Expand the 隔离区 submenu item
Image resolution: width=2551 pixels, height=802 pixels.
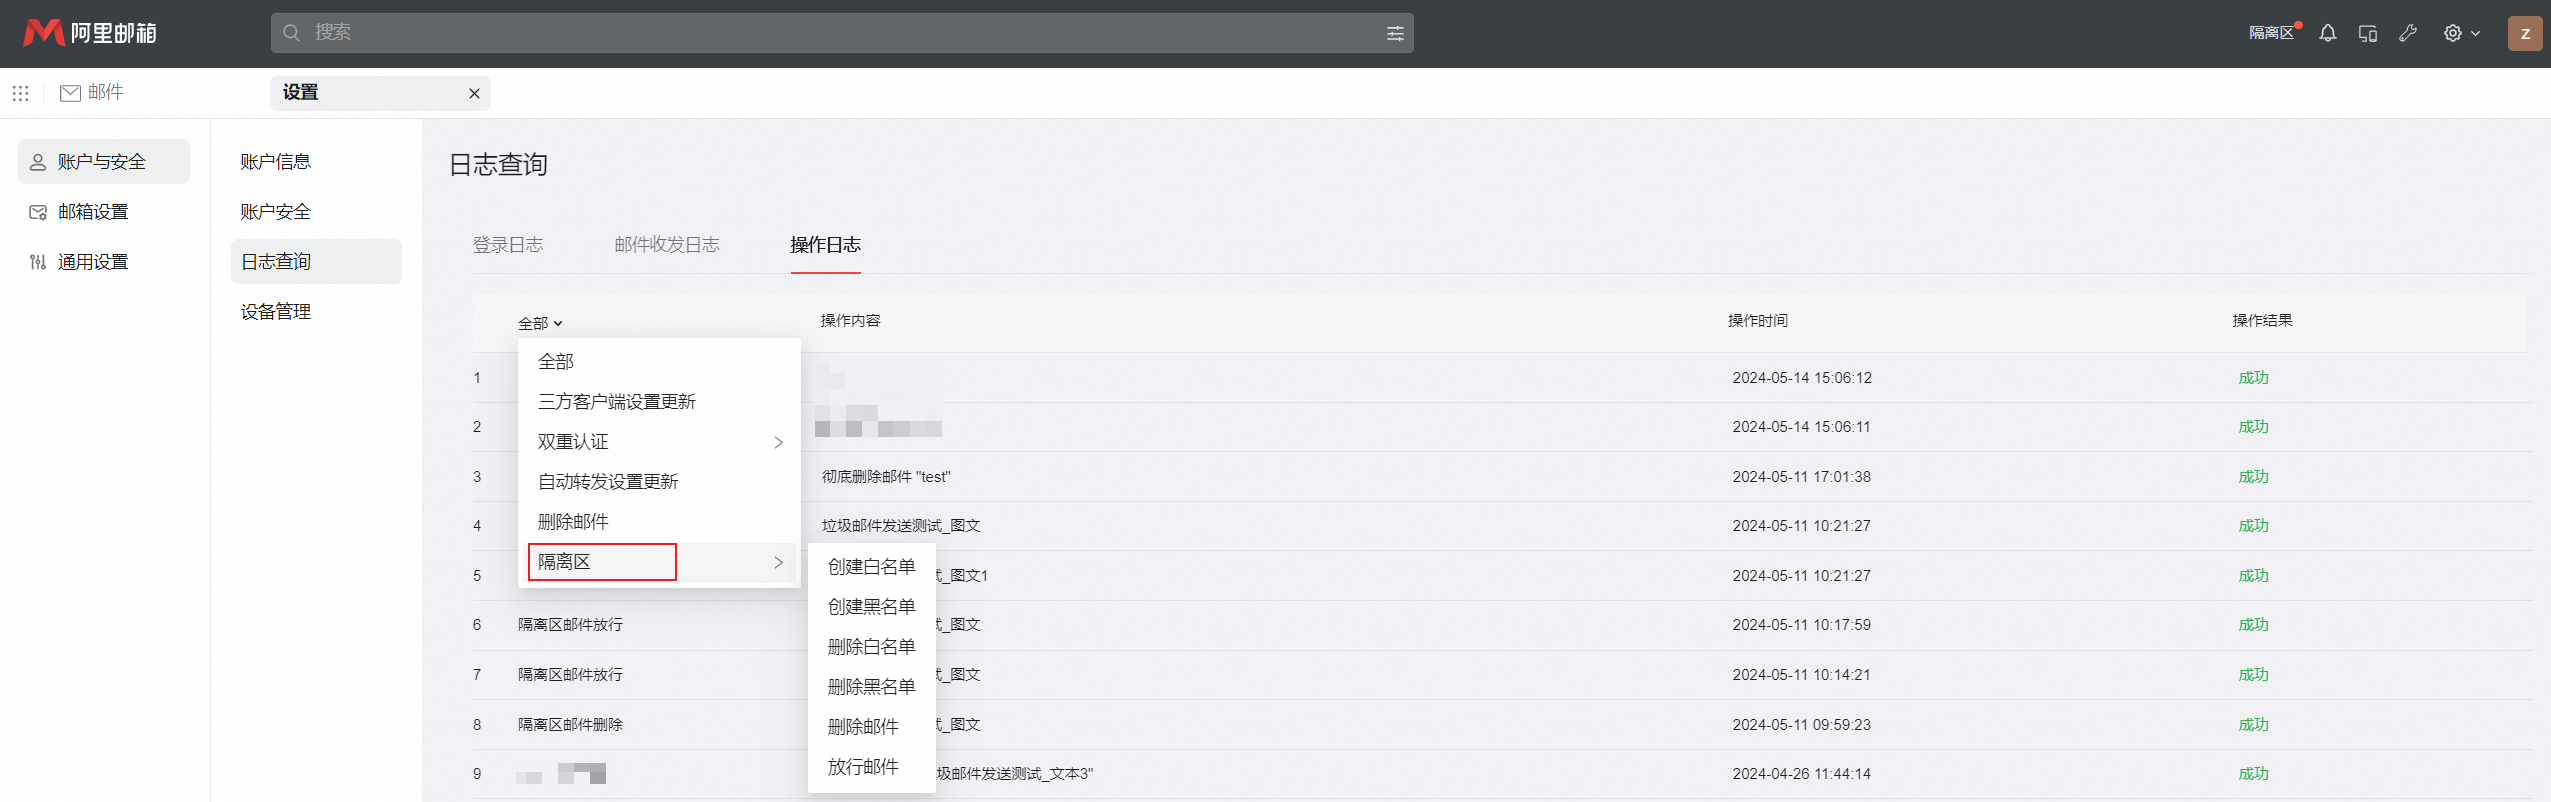(x=660, y=562)
